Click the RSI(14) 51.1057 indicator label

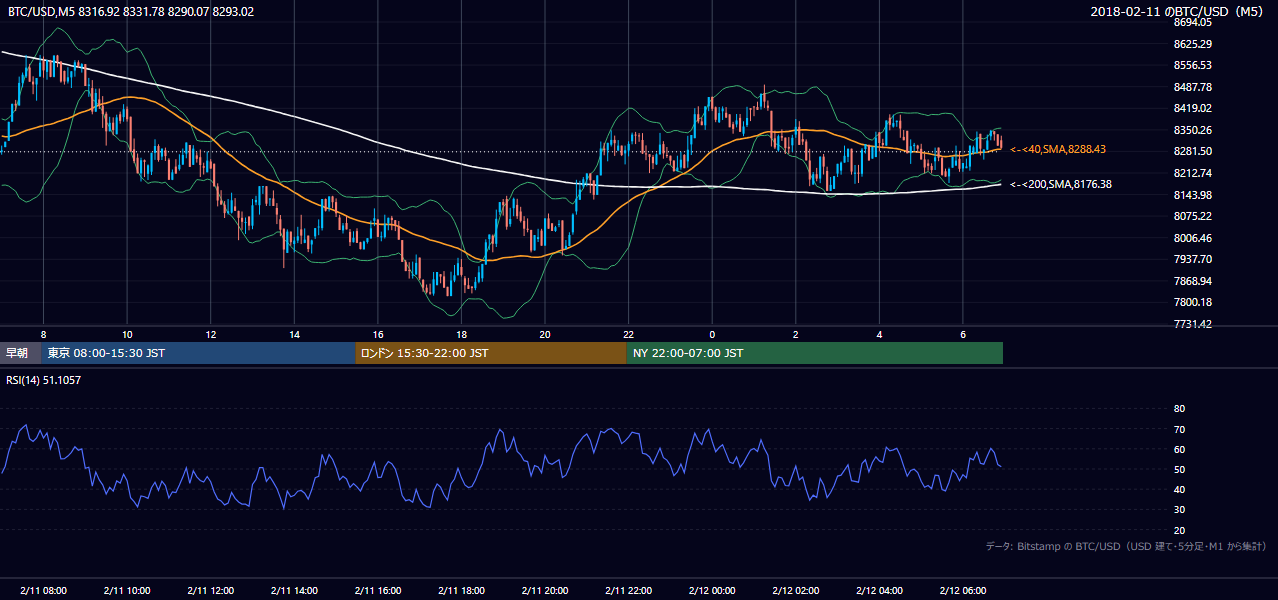click(x=44, y=380)
